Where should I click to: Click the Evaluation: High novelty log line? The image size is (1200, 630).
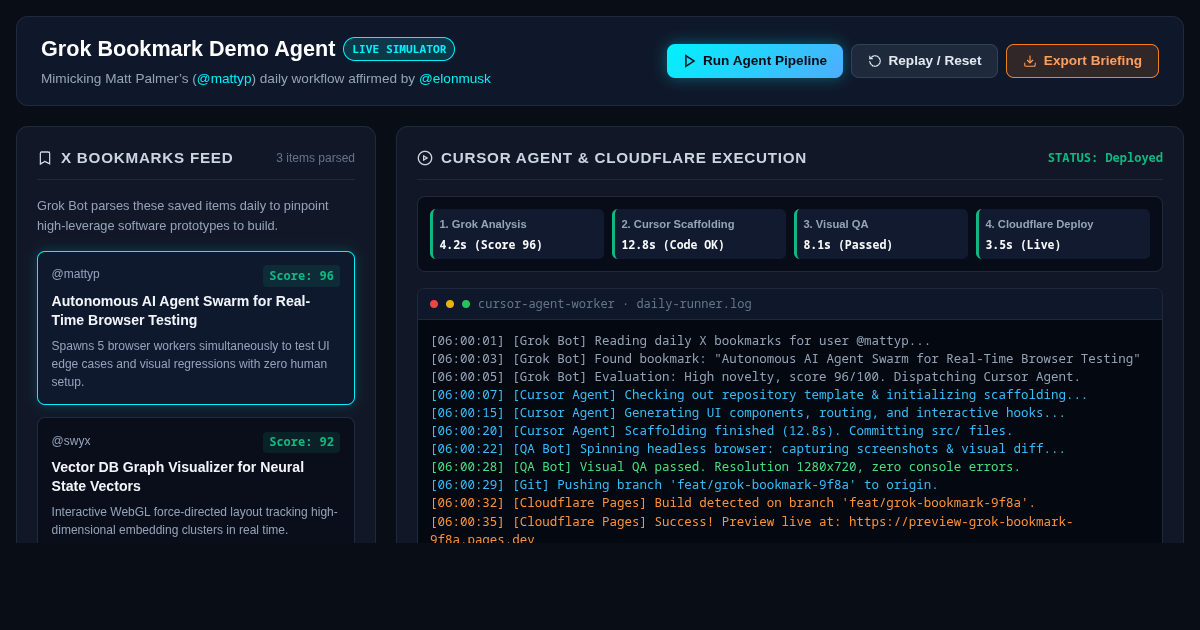pyautogui.click(x=755, y=377)
